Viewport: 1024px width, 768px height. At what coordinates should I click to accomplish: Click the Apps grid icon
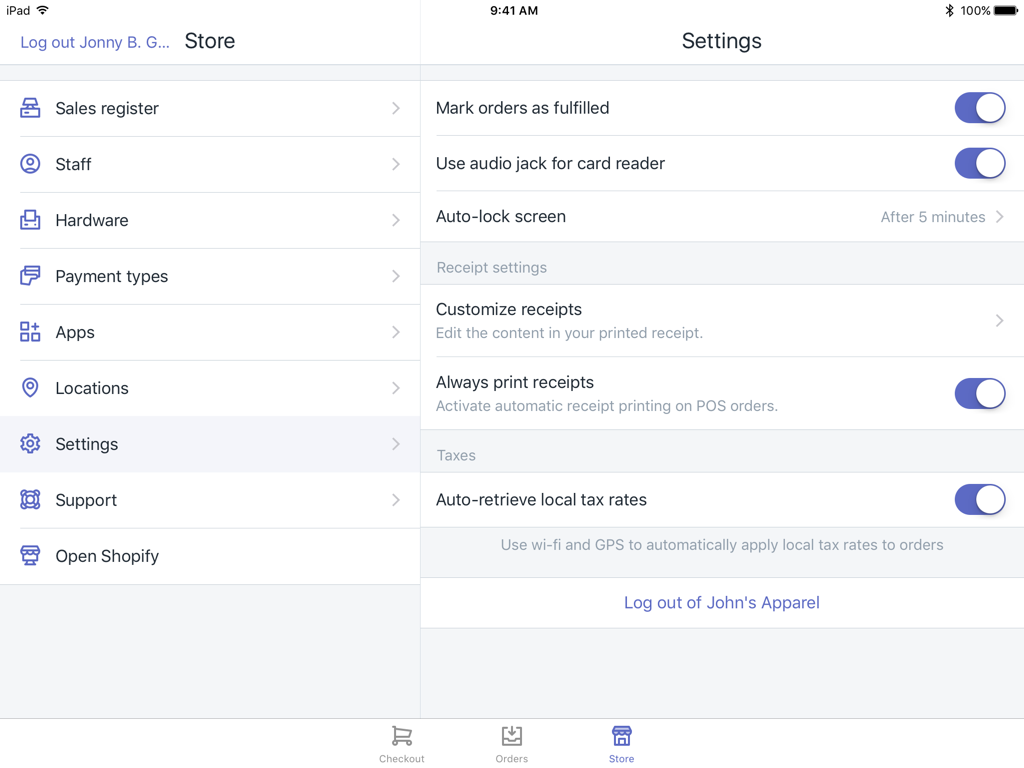click(30, 332)
